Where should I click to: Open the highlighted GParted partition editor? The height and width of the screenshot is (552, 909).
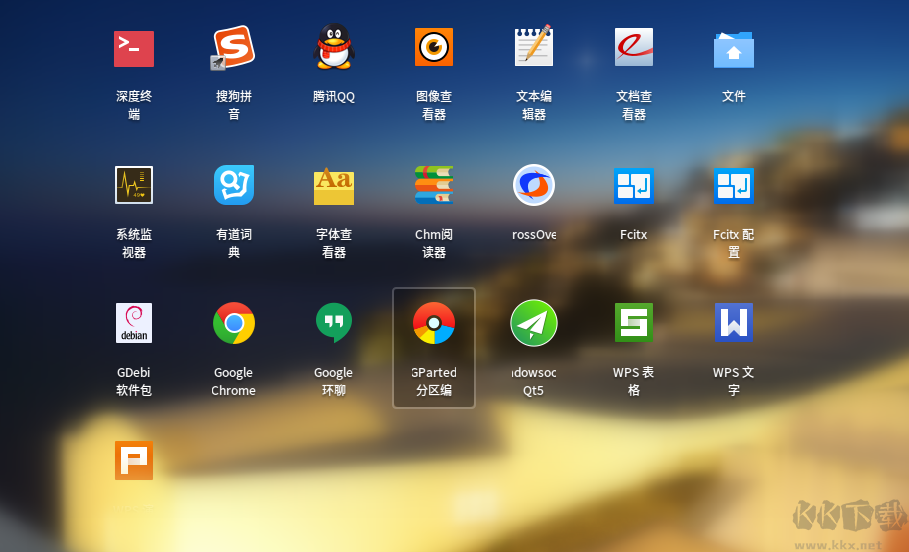click(x=434, y=324)
